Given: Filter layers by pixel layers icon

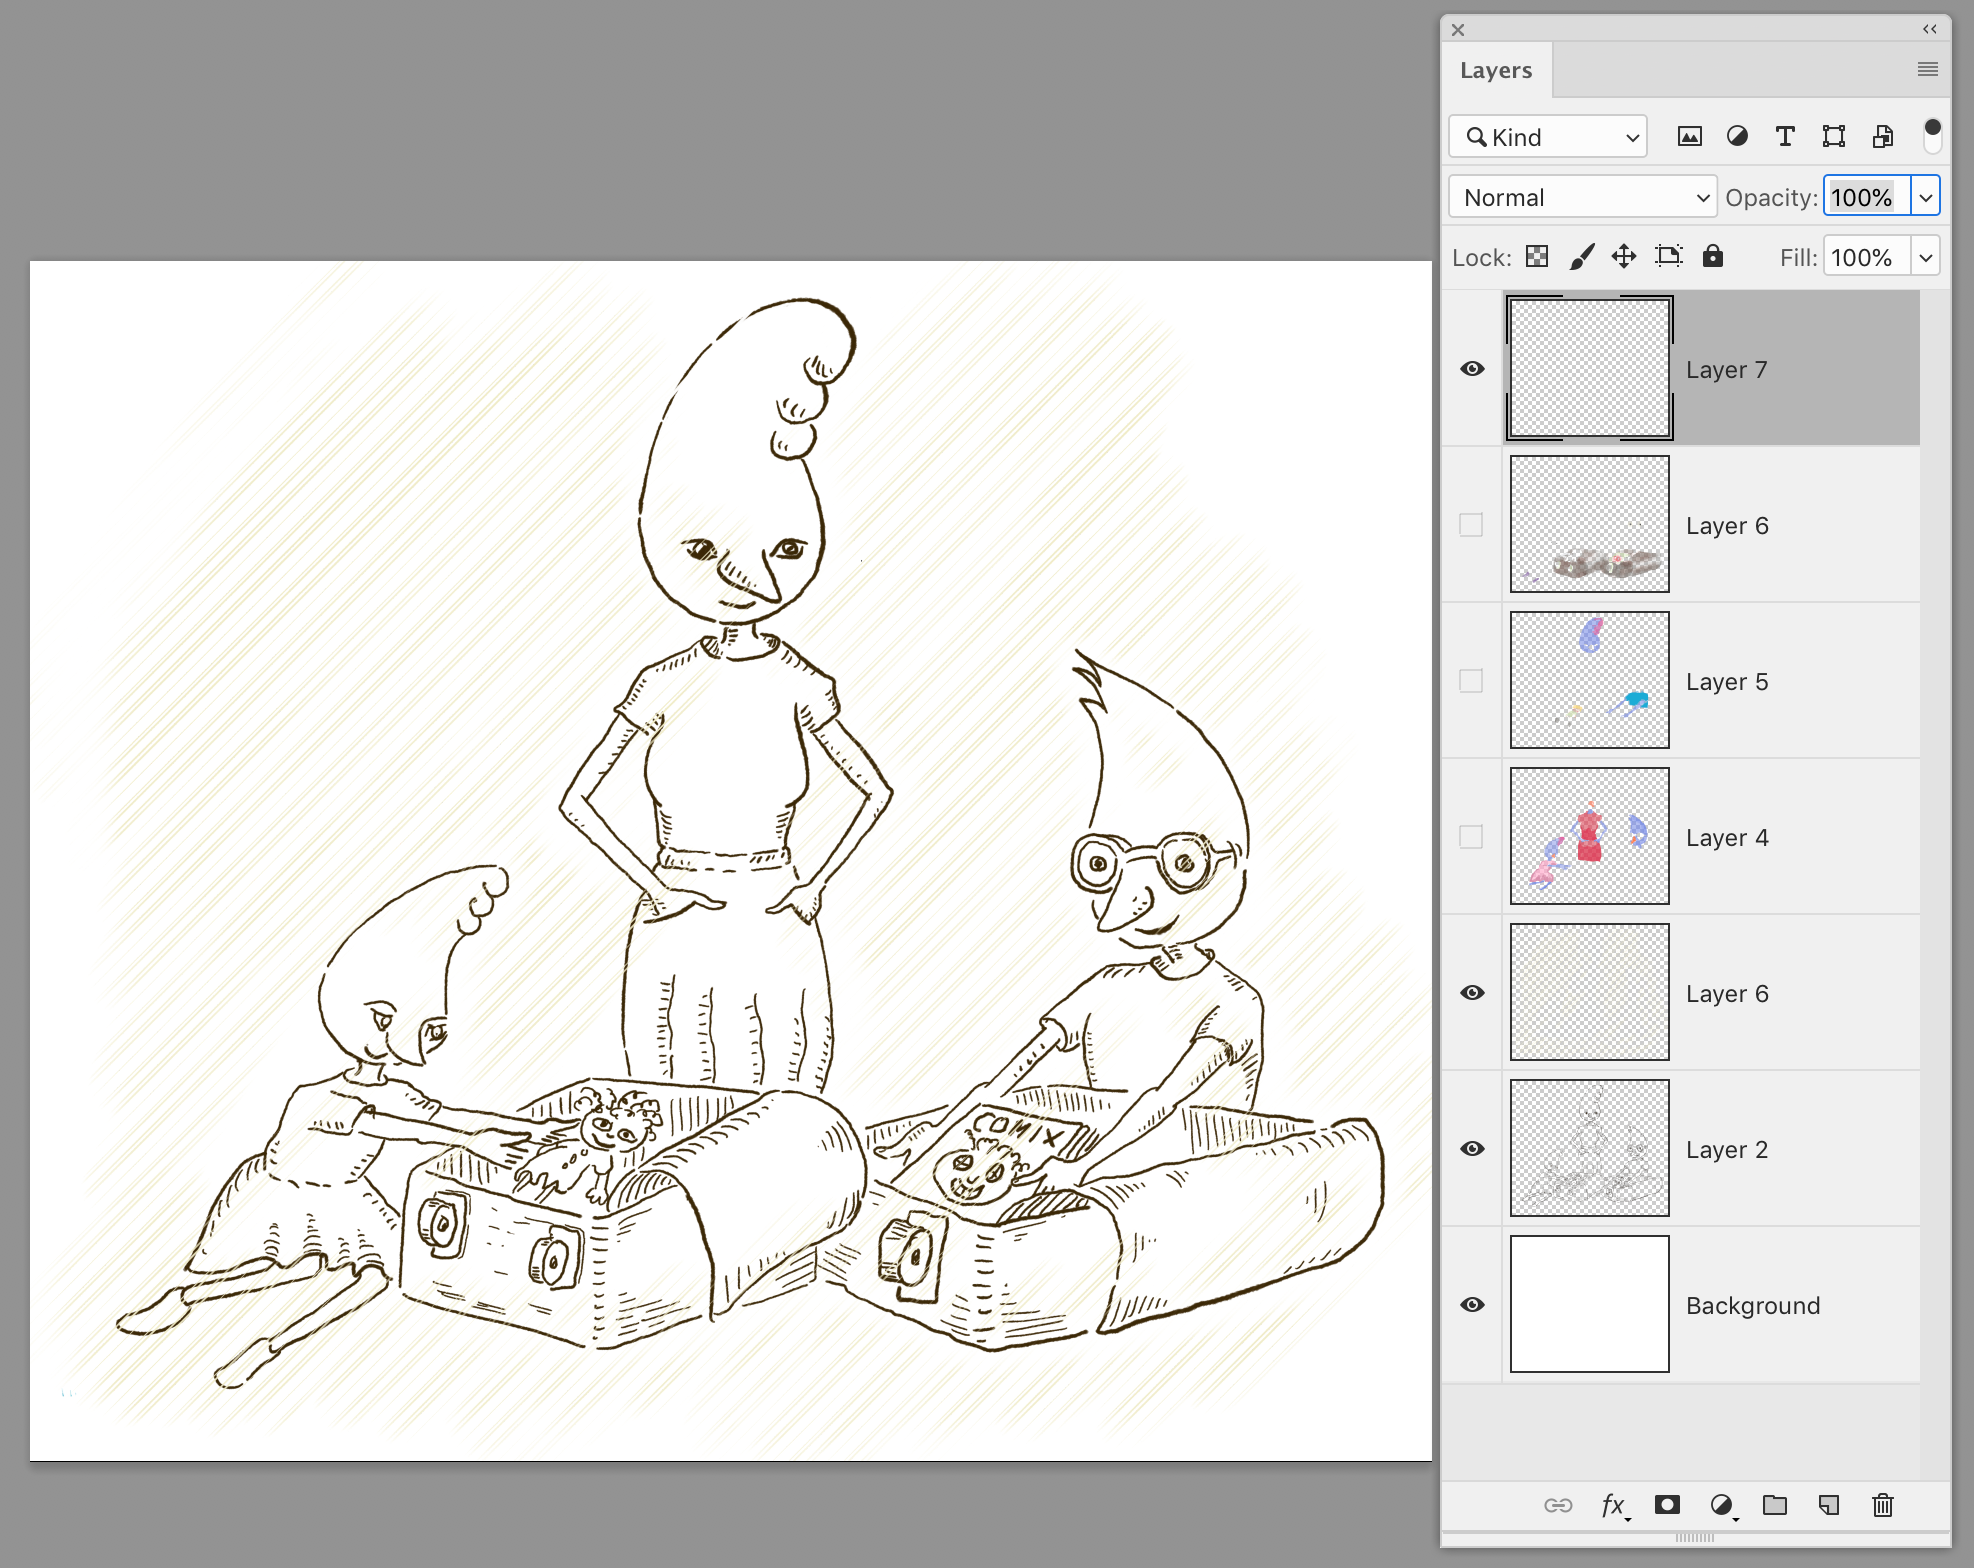Looking at the screenshot, I should coord(1690,137).
